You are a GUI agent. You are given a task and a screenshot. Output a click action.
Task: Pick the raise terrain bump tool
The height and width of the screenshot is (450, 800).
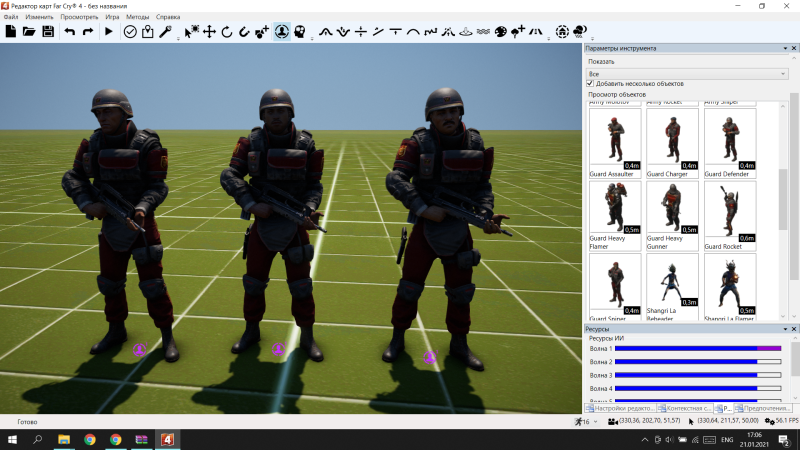[326, 32]
